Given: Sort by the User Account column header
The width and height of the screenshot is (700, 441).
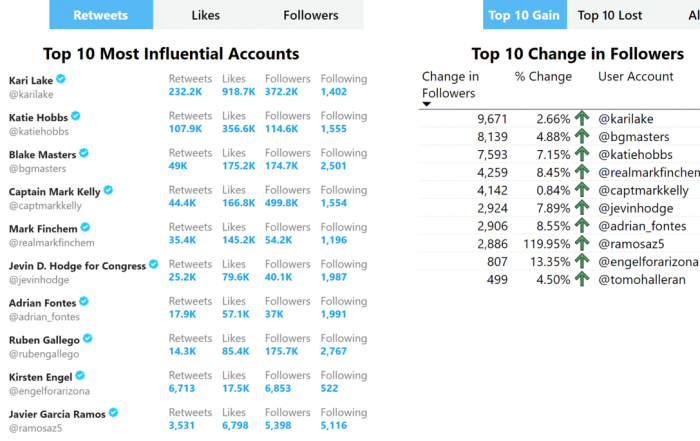Looking at the screenshot, I should point(635,77).
